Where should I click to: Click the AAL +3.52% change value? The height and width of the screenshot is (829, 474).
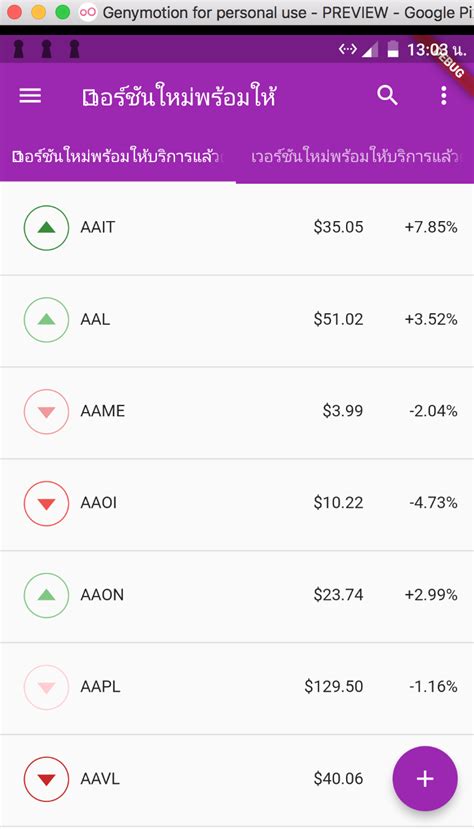click(x=431, y=319)
